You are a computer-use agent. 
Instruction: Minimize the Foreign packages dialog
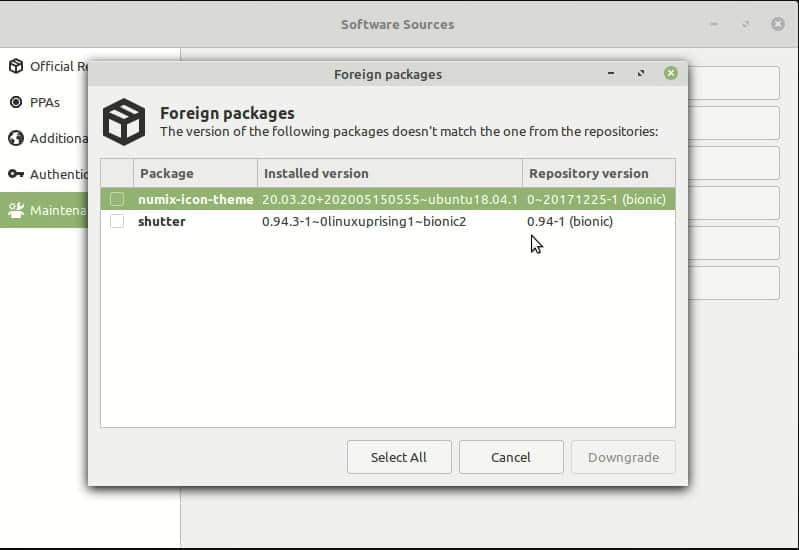click(611, 73)
